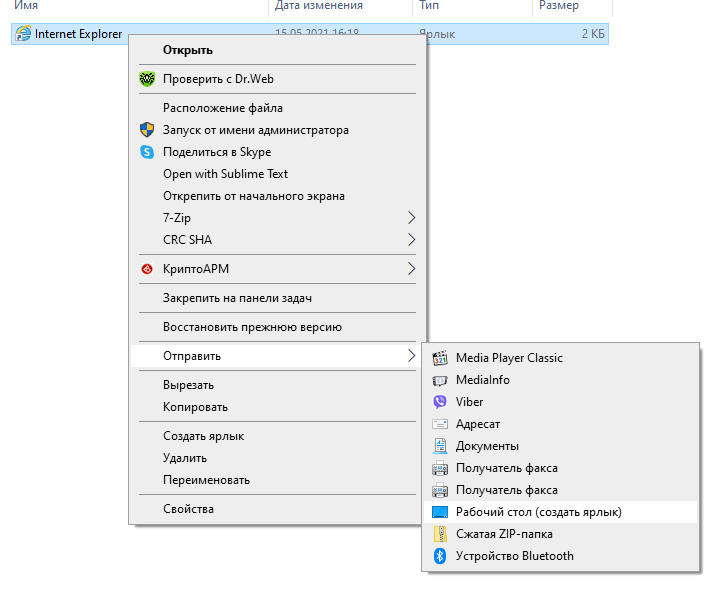Expand the КриптоАРМ submenu arrow
The width and height of the screenshot is (721, 589).
click(x=411, y=269)
